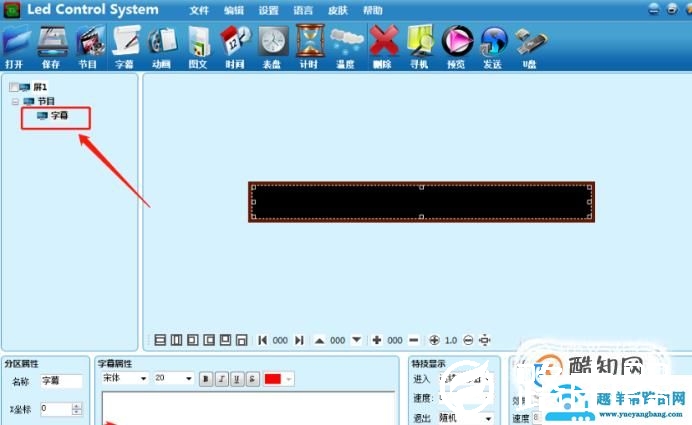Add a 字幕 subtitle via toolbar icon
Image resolution: width=692 pixels, height=425 pixels.
click(x=125, y=45)
